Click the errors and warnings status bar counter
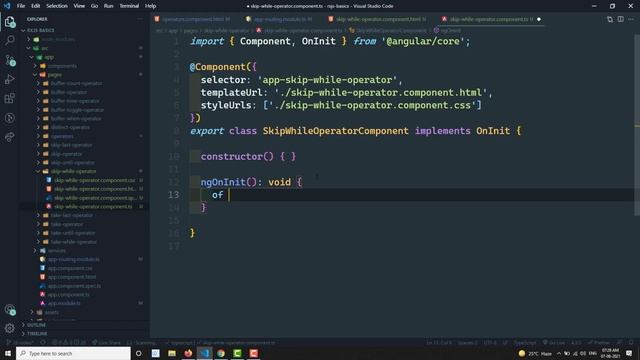640x360 pixels. [x=69, y=343]
